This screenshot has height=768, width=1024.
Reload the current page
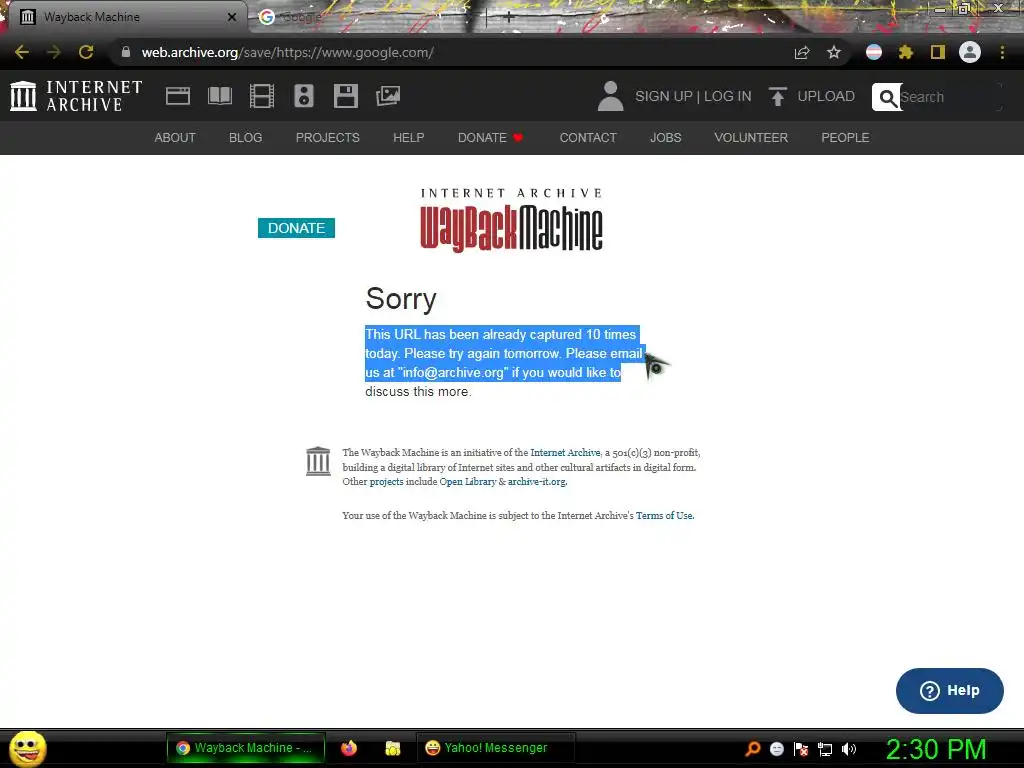point(86,52)
